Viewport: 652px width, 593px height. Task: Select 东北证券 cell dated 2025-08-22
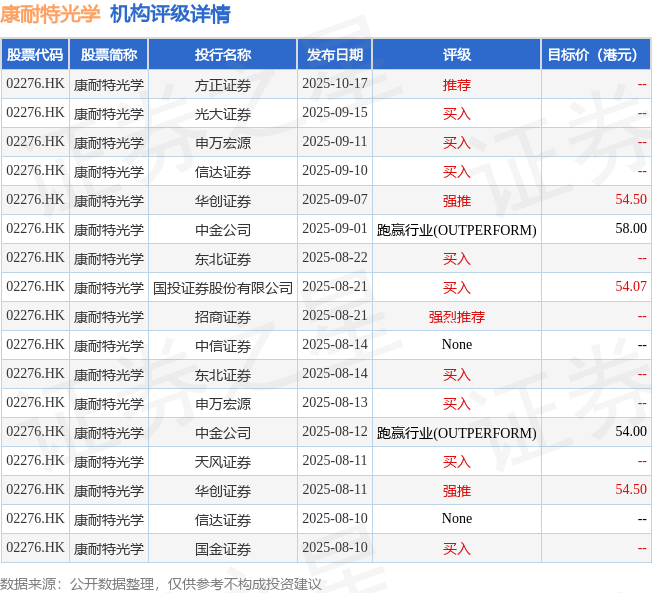pos(223,259)
